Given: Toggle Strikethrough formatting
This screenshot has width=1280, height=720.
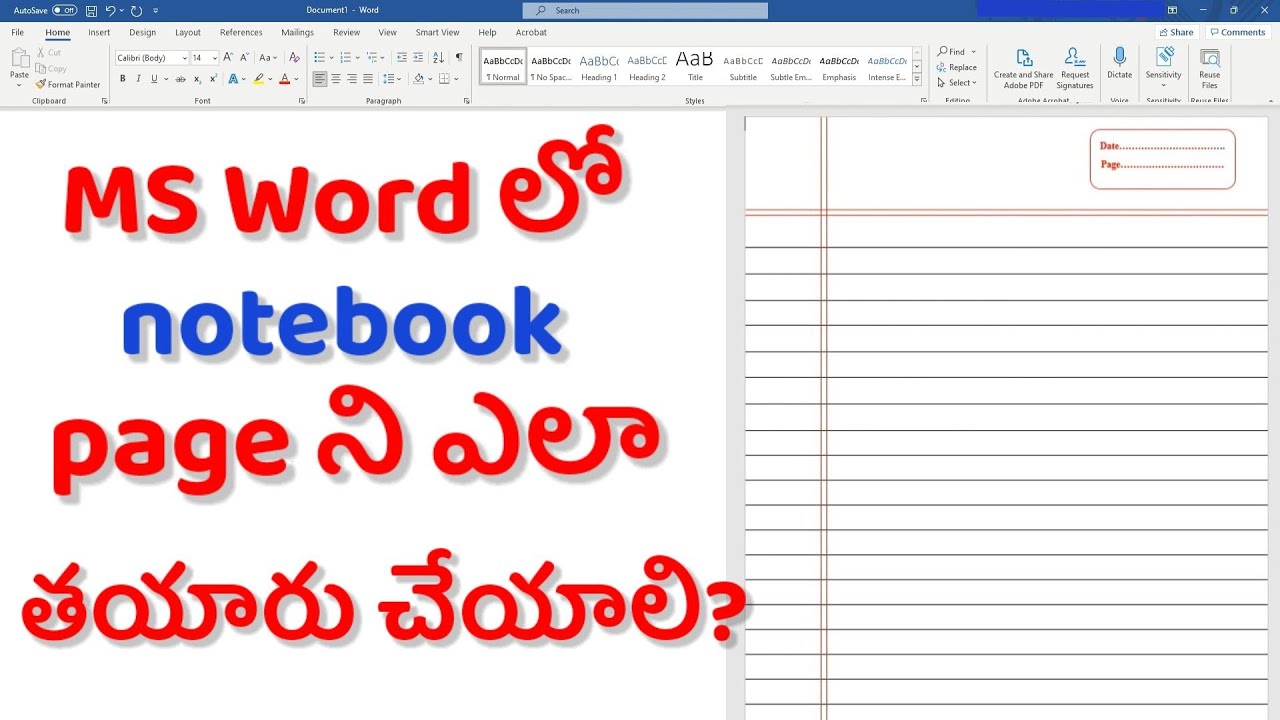Looking at the screenshot, I should (x=180, y=78).
